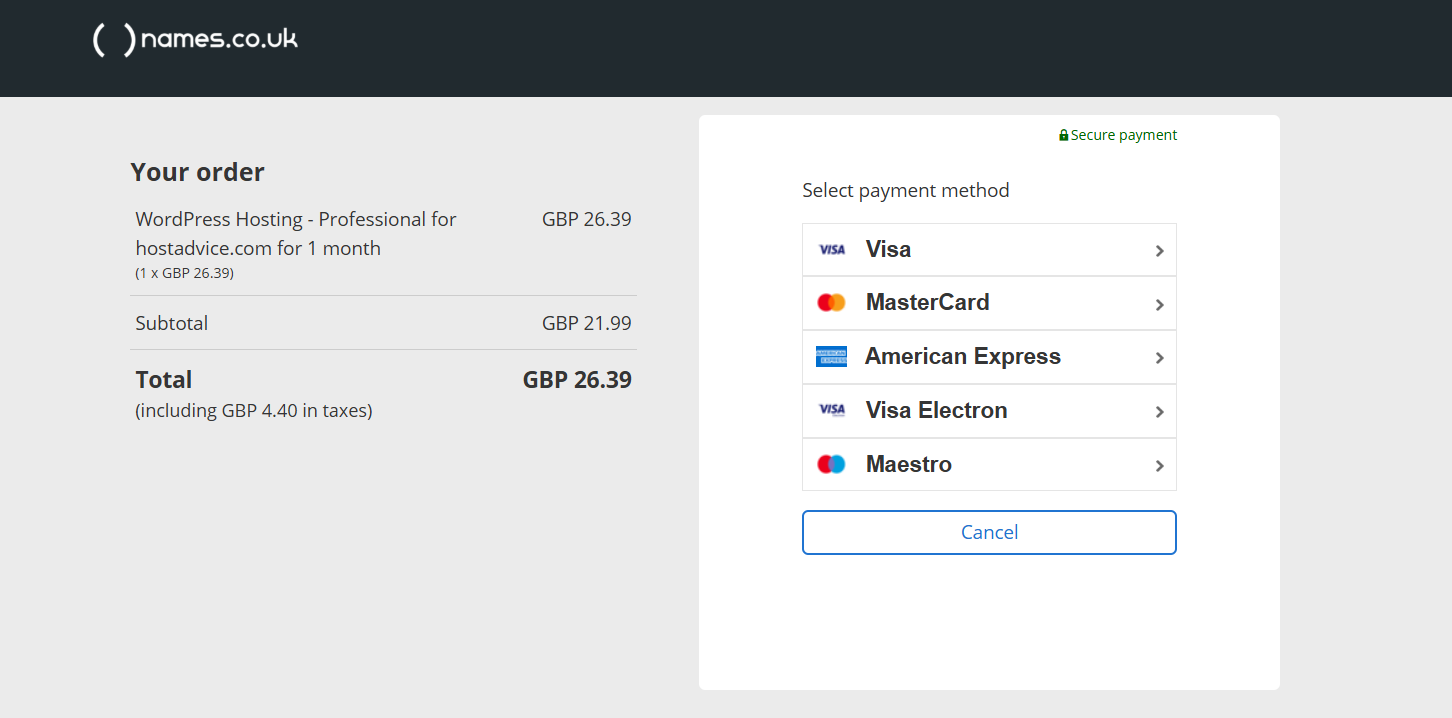Screen dimensions: 1452x718
Task: Click the bold Total label
Action: (x=164, y=380)
